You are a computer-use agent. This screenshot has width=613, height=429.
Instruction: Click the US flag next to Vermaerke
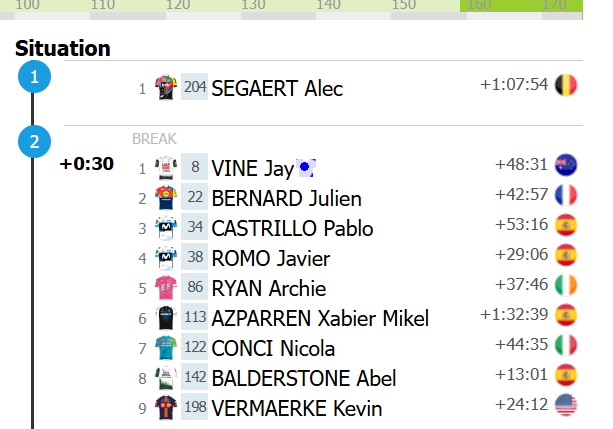(x=566, y=406)
